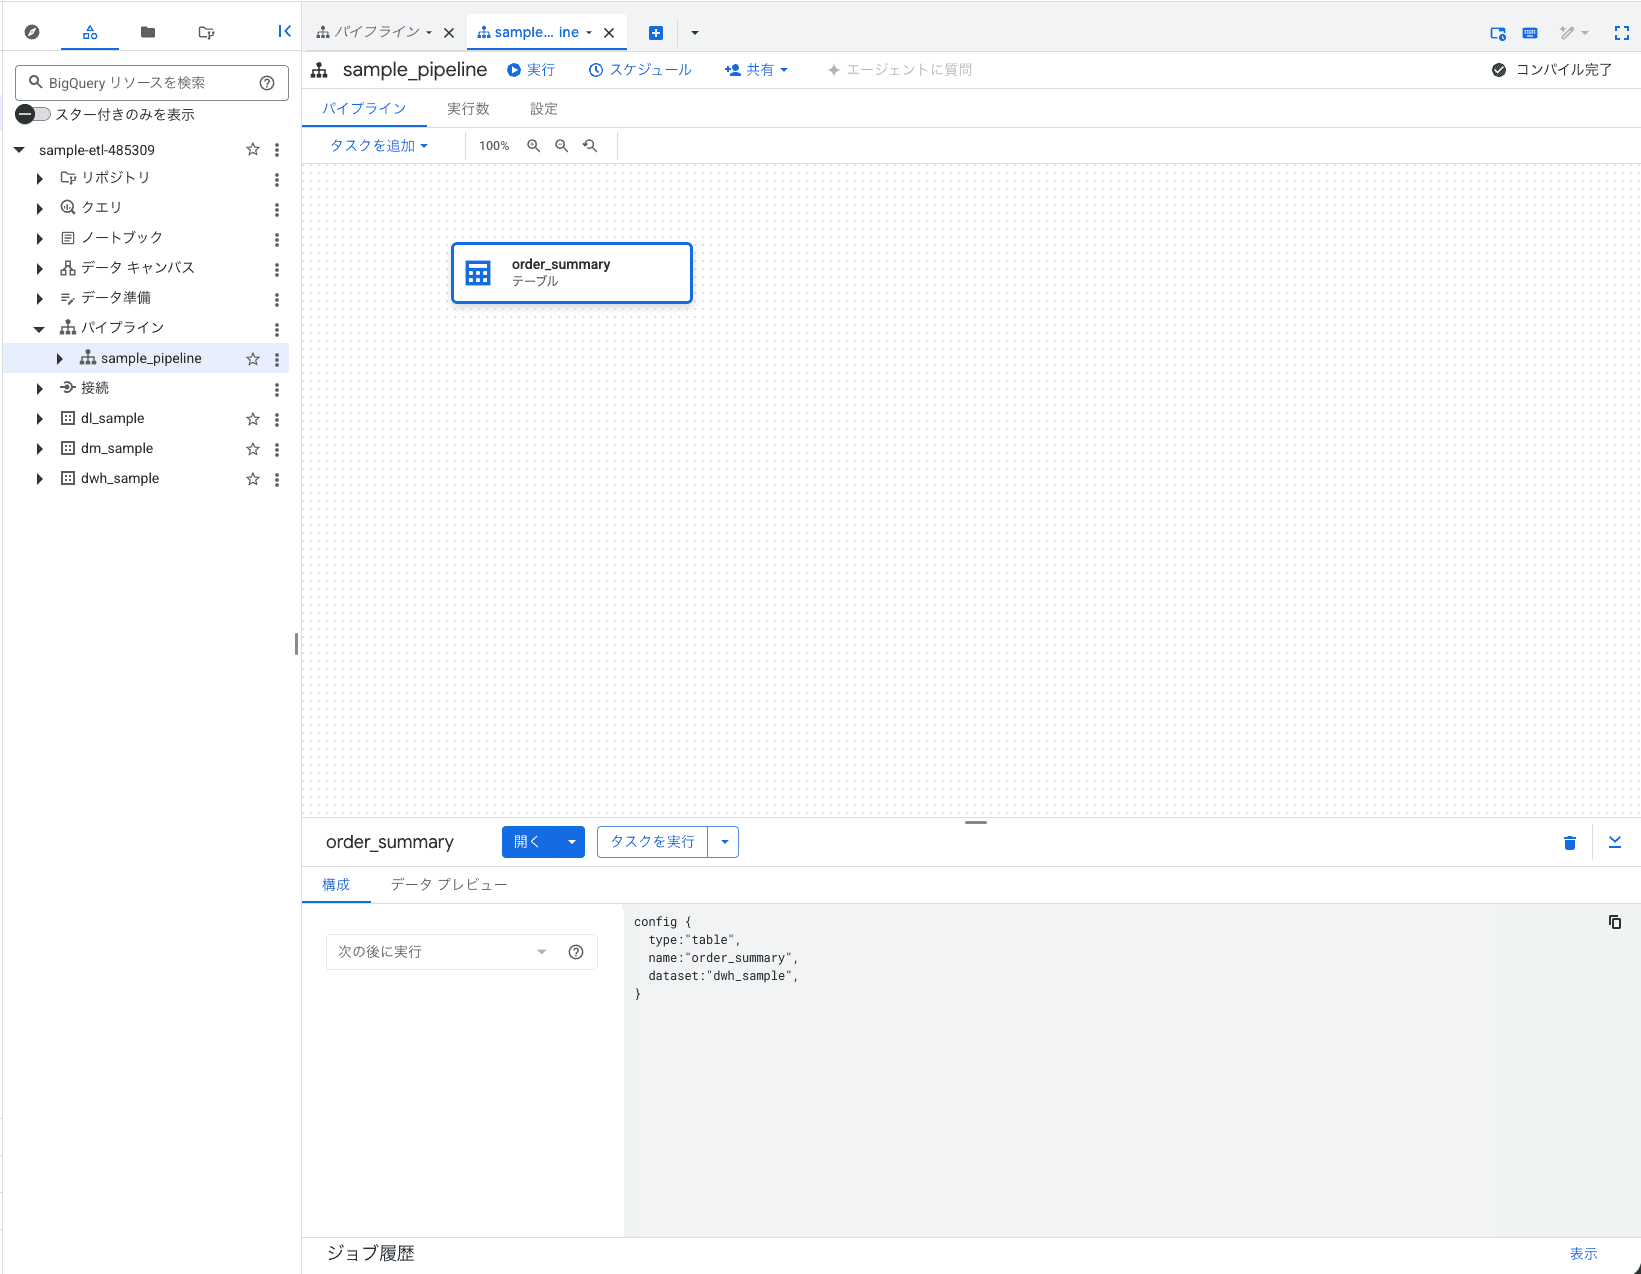Copy the config code to clipboard
Image resolution: width=1641 pixels, height=1274 pixels.
click(x=1614, y=922)
